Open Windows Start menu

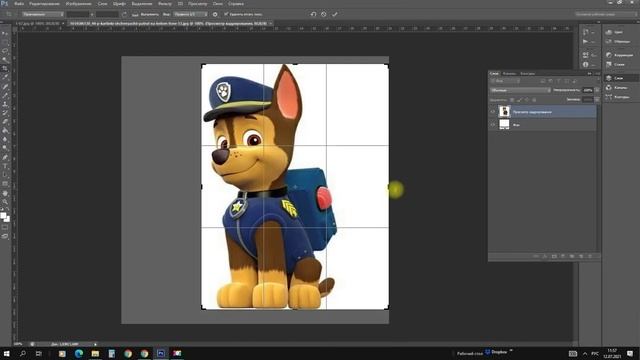click(7, 353)
